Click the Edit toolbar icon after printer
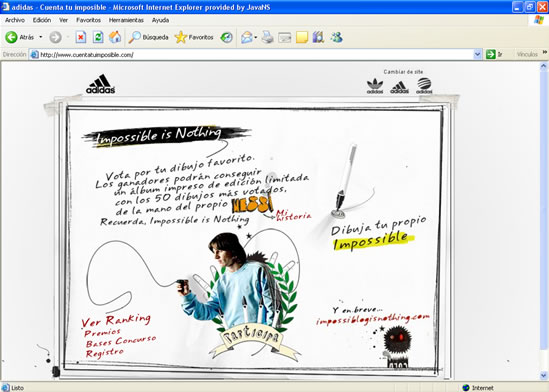The width and height of the screenshot is (549, 392). pos(285,37)
